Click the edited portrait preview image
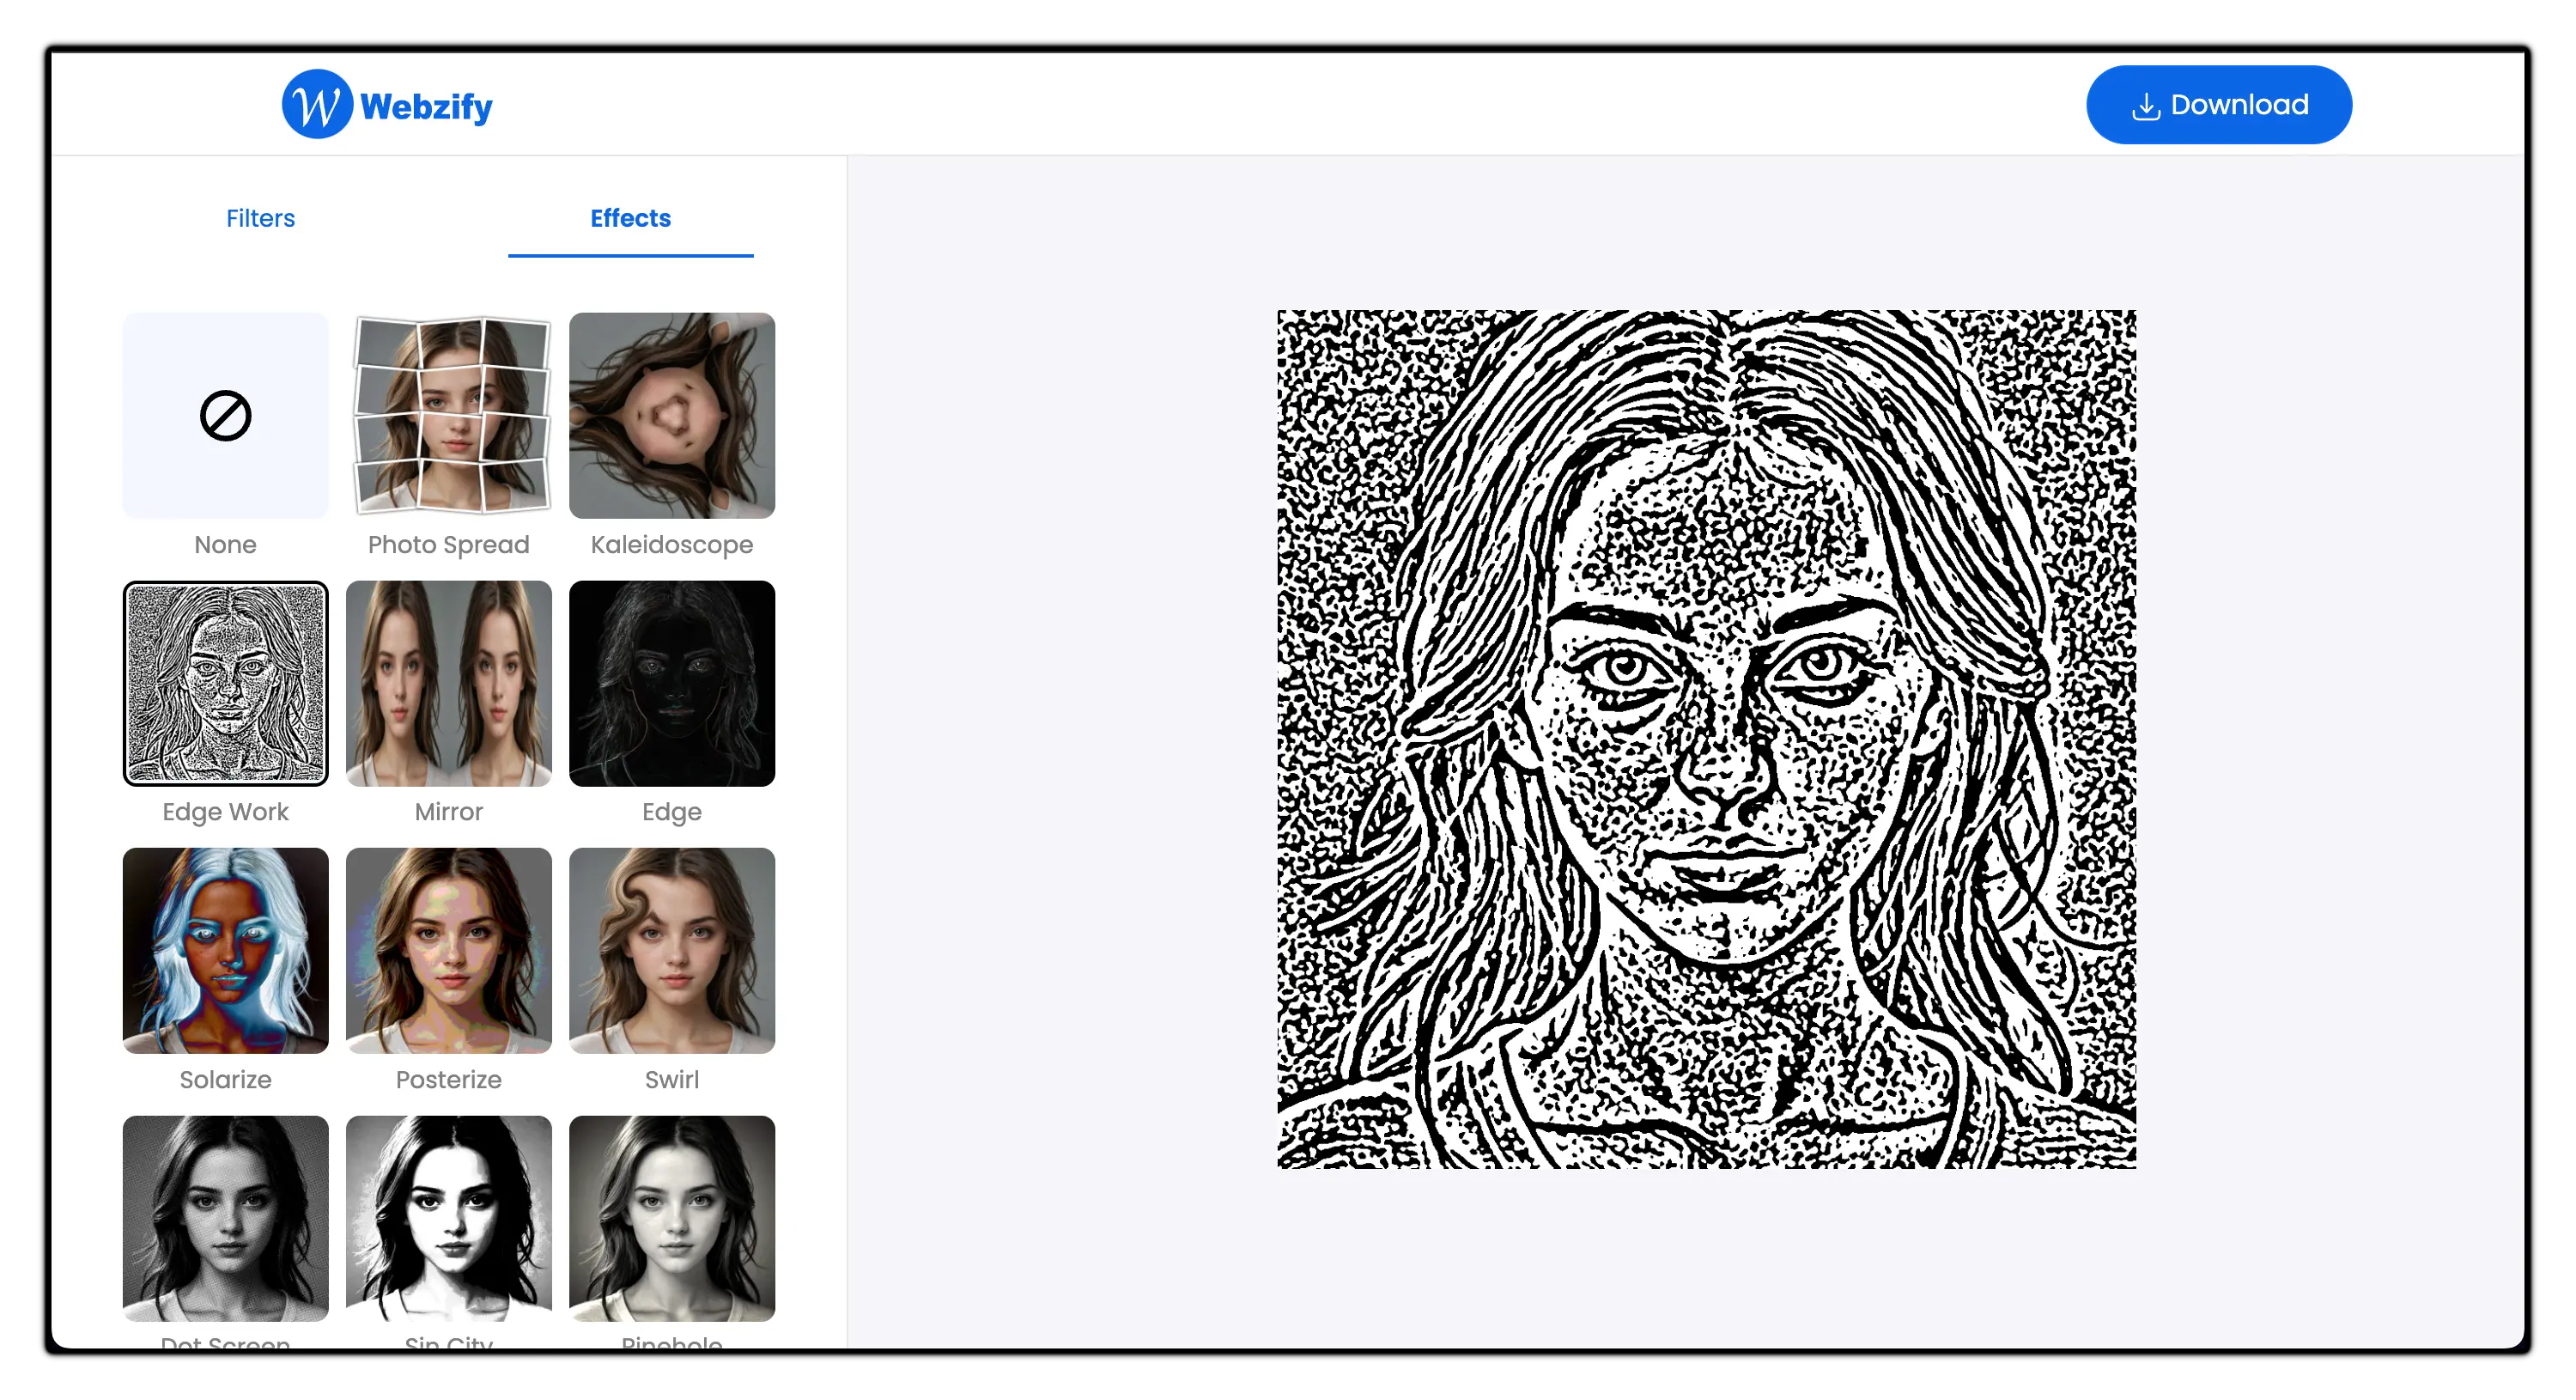The width and height of the screenshot is (2576, 1400). pyautogui.click(x=1706, y=739)
